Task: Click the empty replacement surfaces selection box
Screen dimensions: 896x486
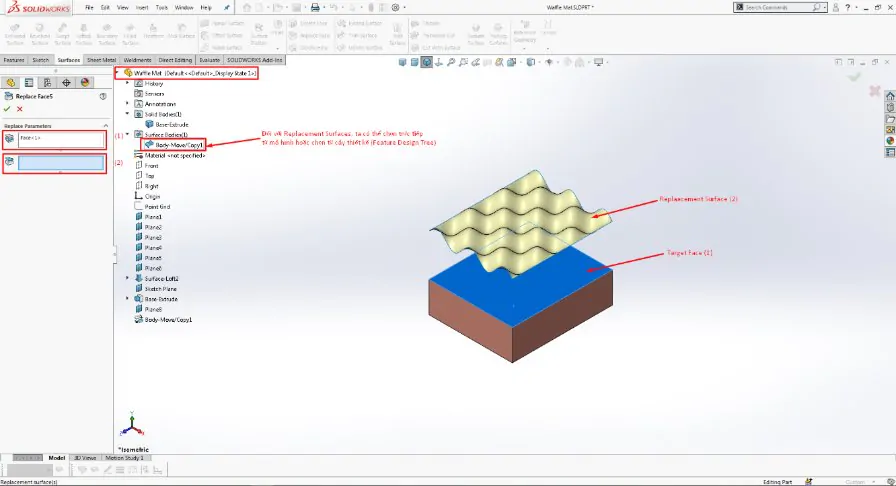Action: coord(61,164)
